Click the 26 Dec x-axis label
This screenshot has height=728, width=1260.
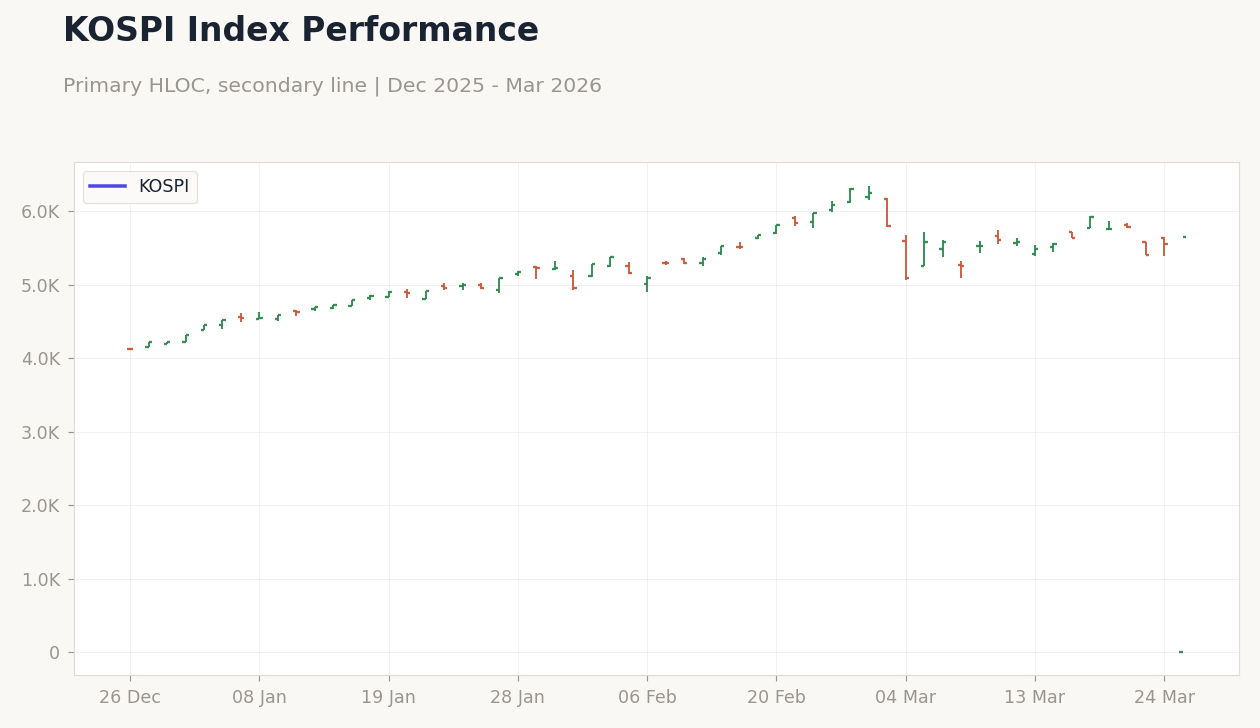130,698
